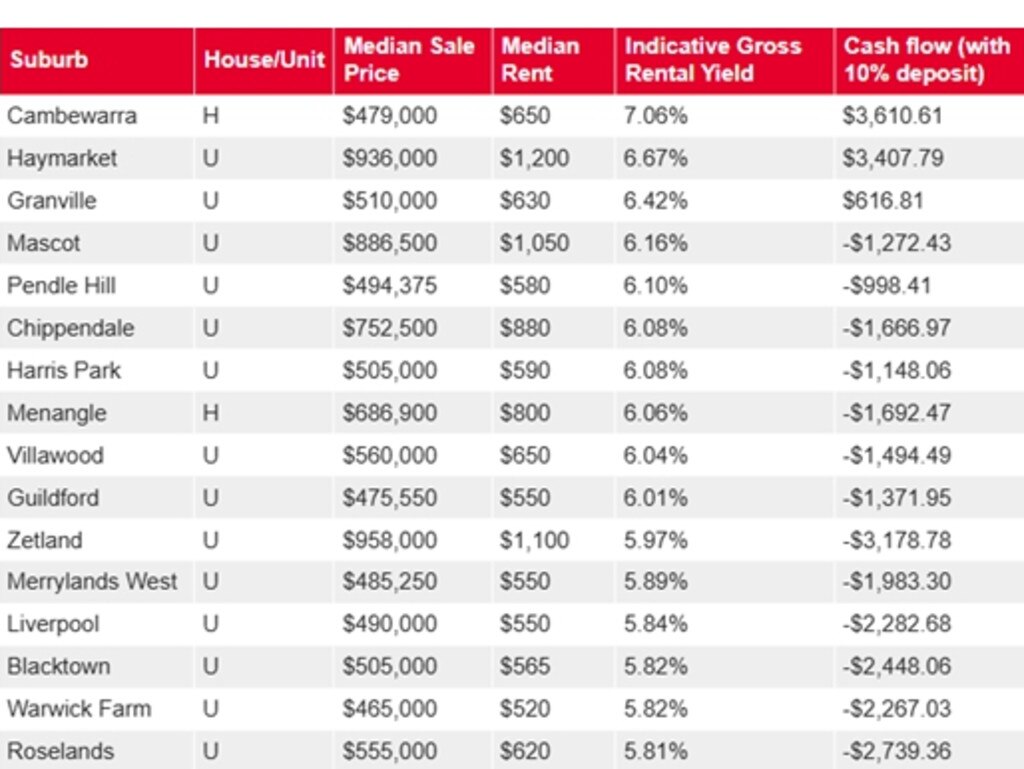Click the House/Unit column header

tap(264, 60)
